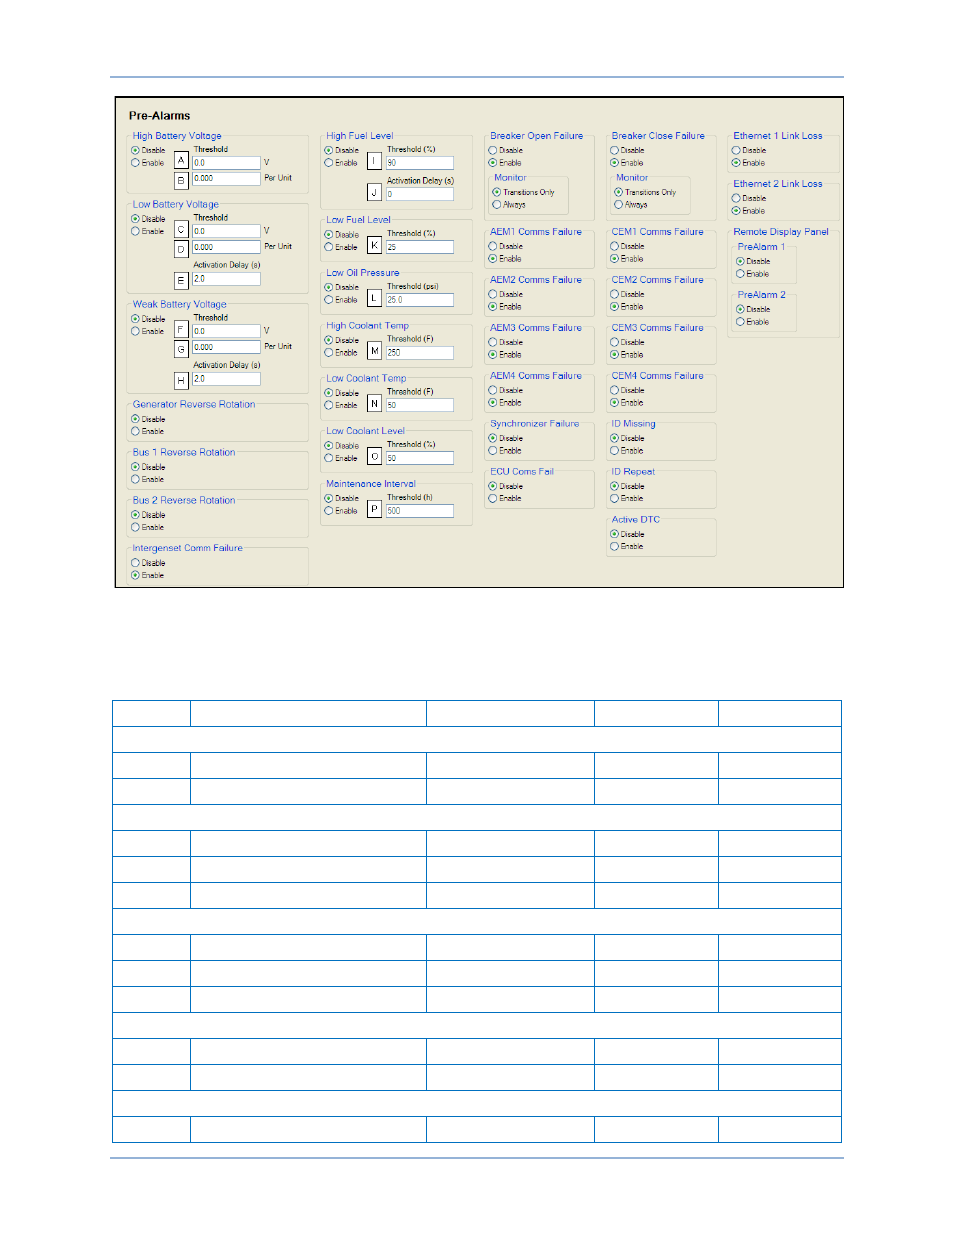This screenshot has height=1235, width=954.
Task: Select Disable under Ethernet 1 Link Loss
Action: [x=735, y=150]
